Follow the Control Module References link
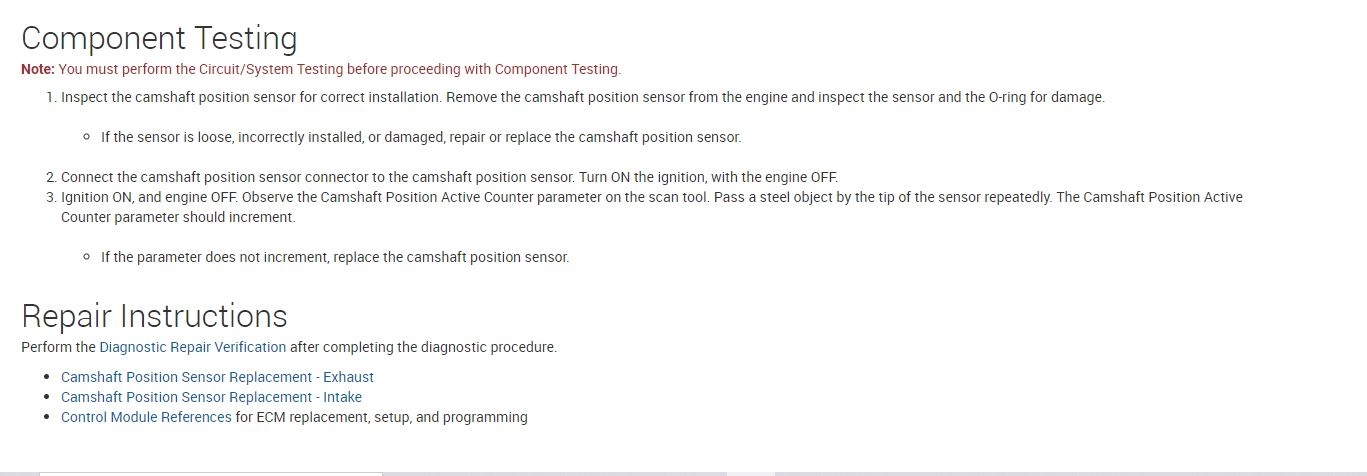The height and width of the screenshot is (476, 1367). [x=146, y=417]
